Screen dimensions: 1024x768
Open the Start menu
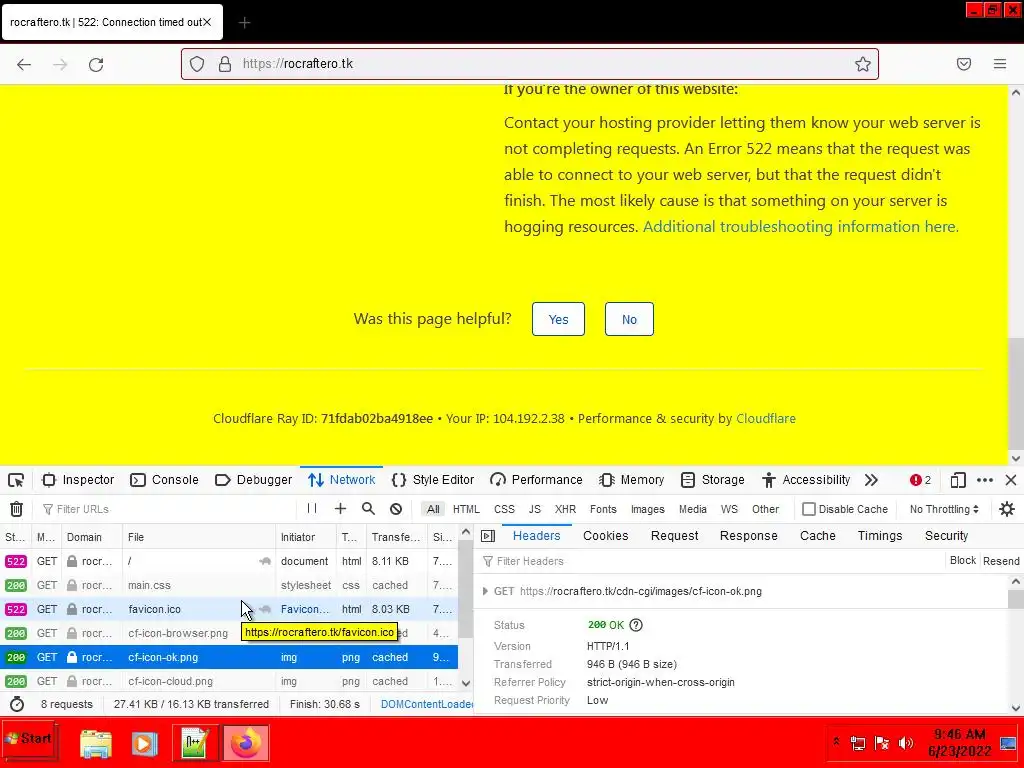tap(29, 740)
